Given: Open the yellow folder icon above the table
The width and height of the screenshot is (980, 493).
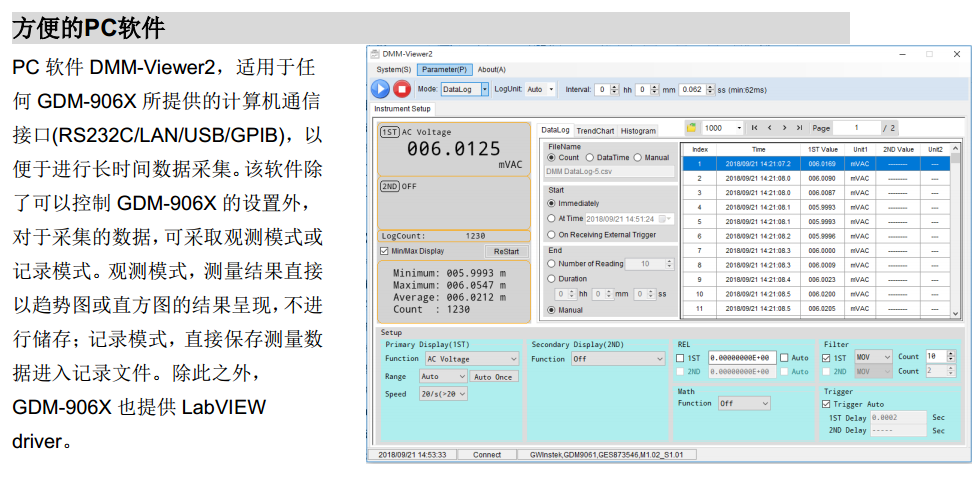Looking at the screenshot, I should [691, 128].
